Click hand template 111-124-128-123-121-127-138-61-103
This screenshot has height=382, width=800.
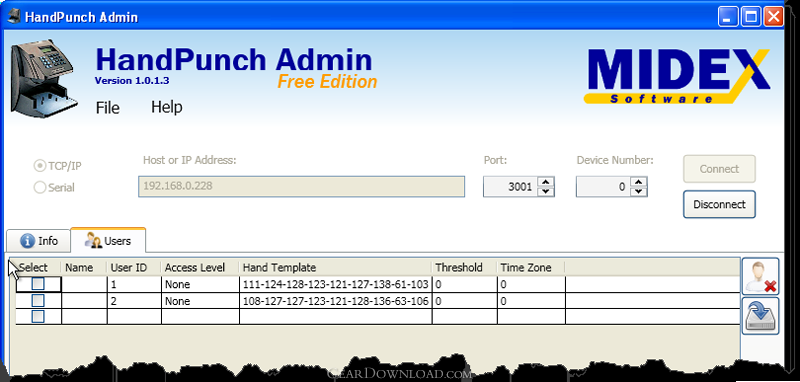click(x=336, y=284)
